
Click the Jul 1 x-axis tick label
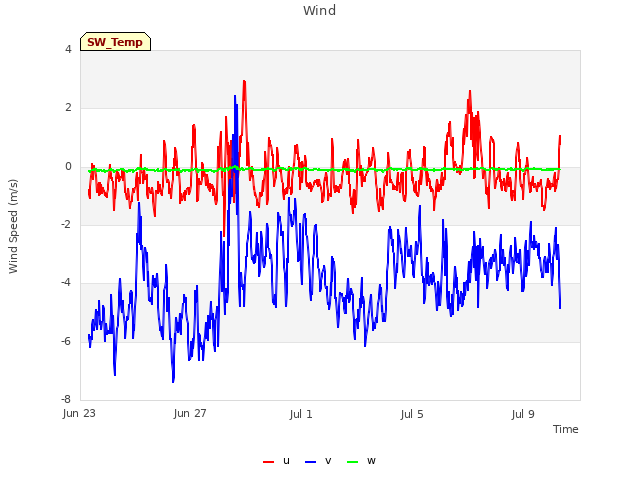pyautogui.click(x=301, y=414)
